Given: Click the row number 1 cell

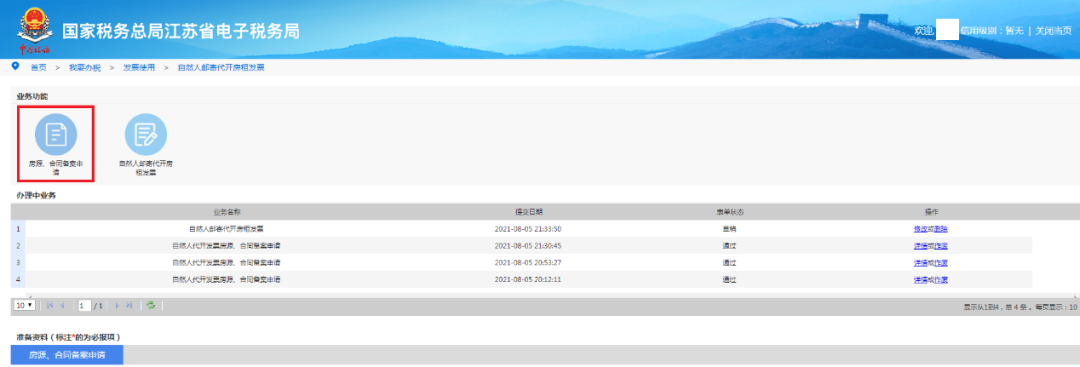Looking at the screenshot, I should (18, 229).
